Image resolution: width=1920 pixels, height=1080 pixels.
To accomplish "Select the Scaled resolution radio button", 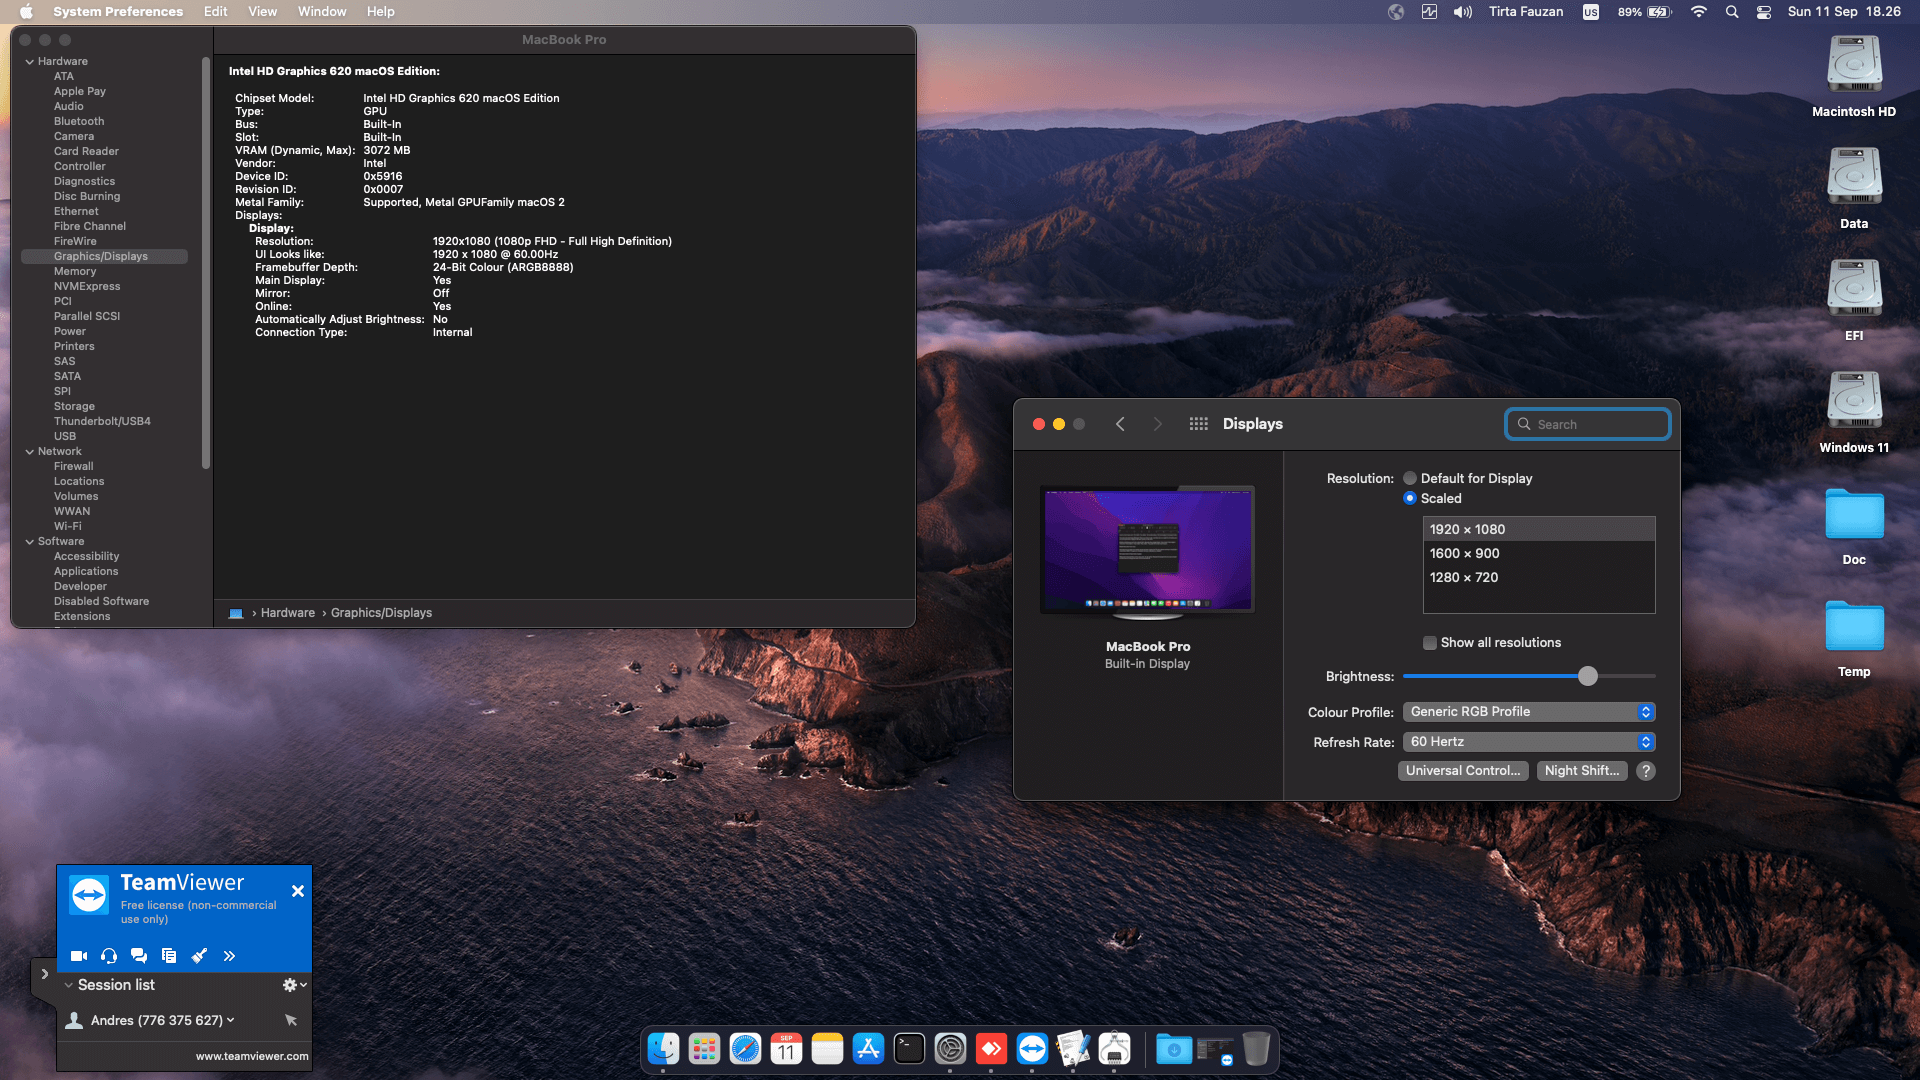I will point(1410,499).
